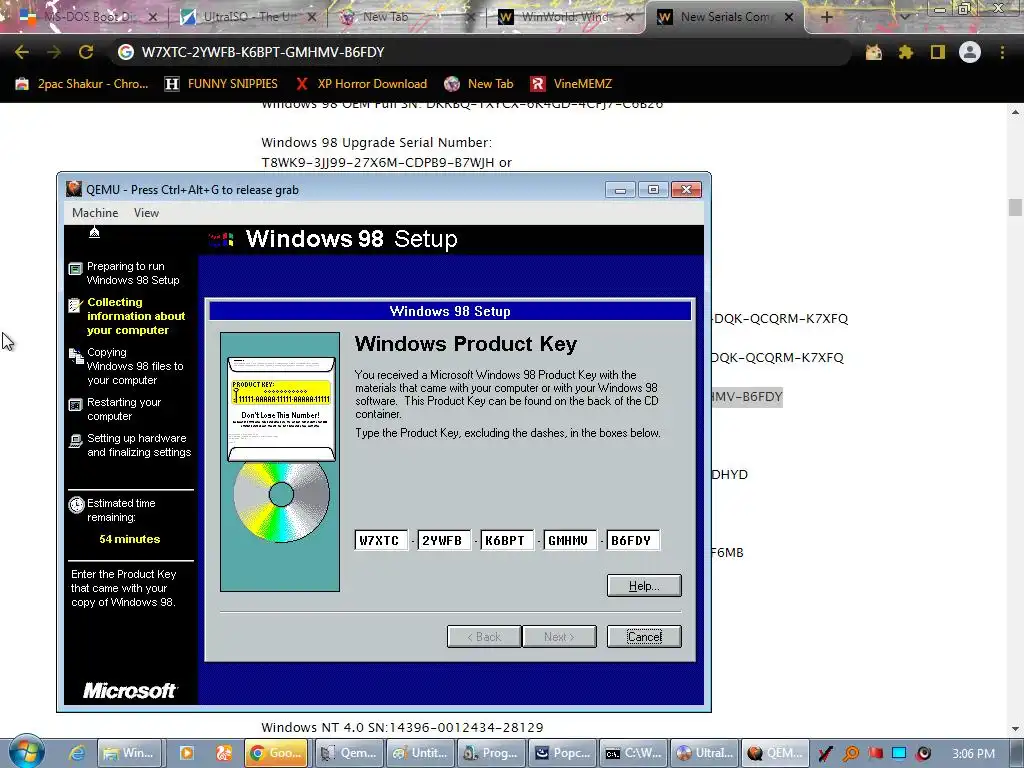The image size is (1024, 768).
Task: Switch to Google Chrome taskbar button
Action: tap(276, 753)
